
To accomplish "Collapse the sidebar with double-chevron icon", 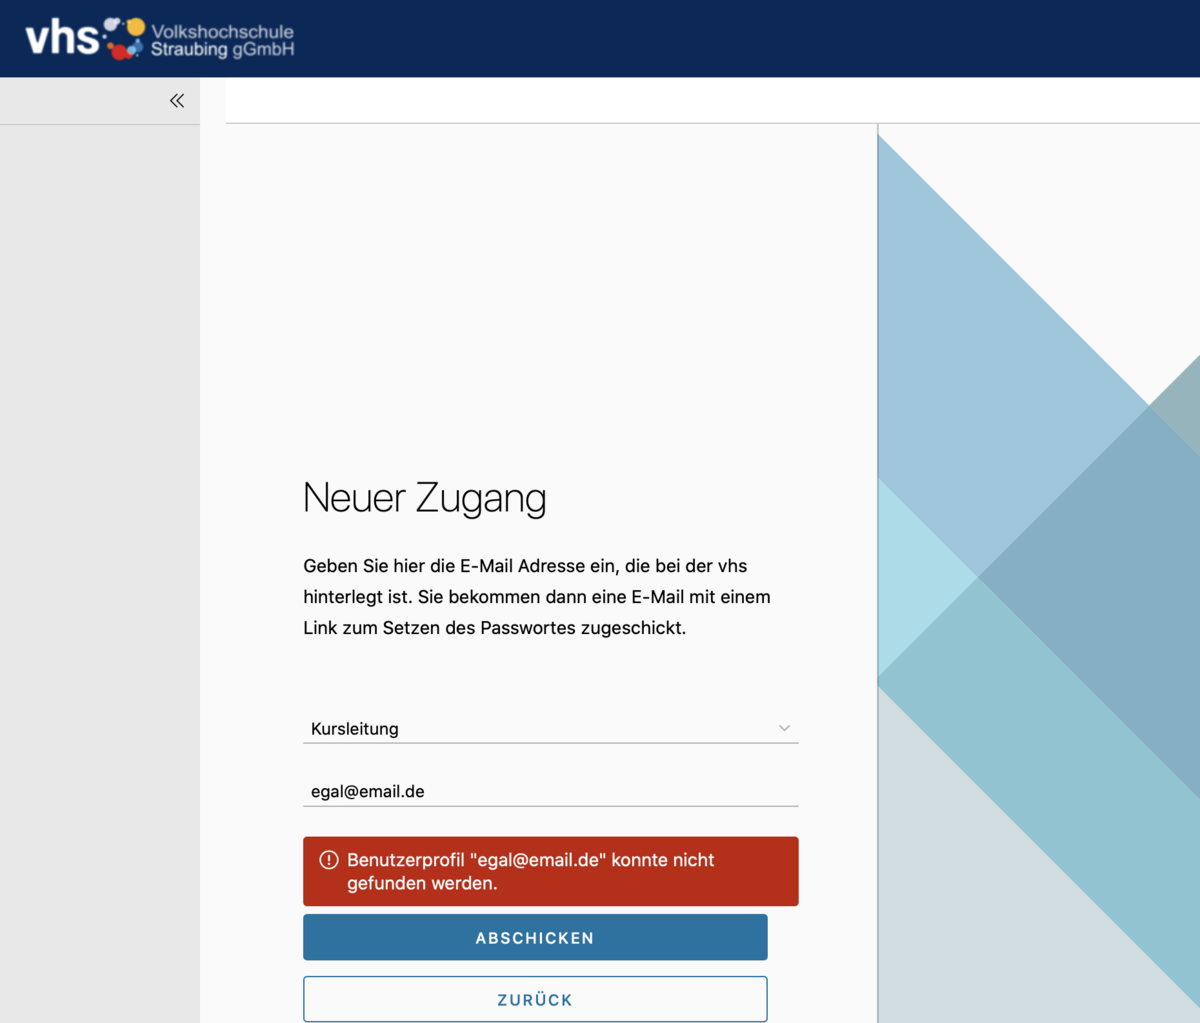I will (x=177, y=100).
